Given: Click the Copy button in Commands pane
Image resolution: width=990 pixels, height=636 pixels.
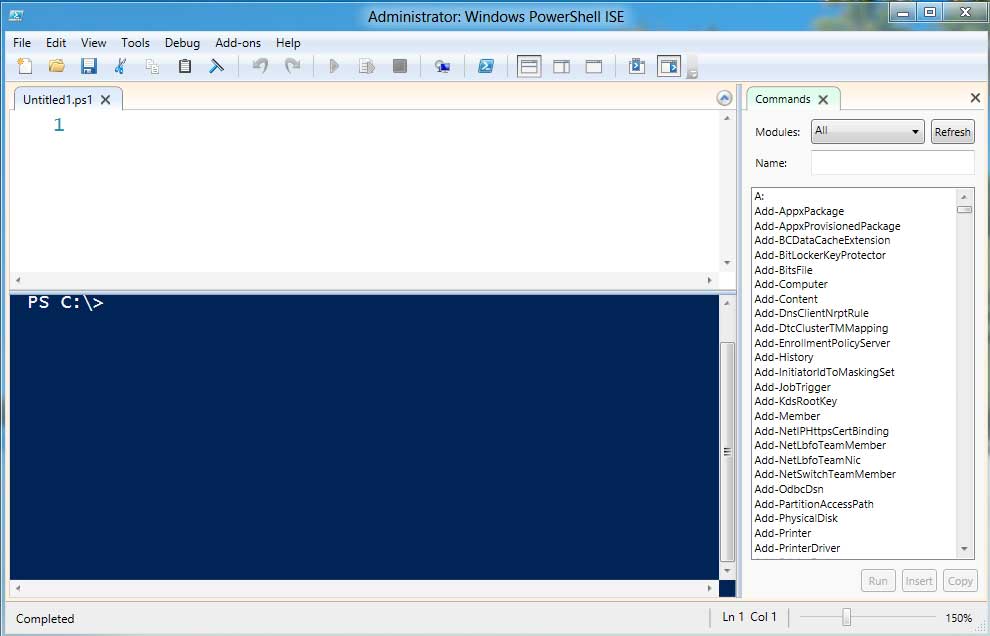Looking at the screenshot, I should [960, 580].
